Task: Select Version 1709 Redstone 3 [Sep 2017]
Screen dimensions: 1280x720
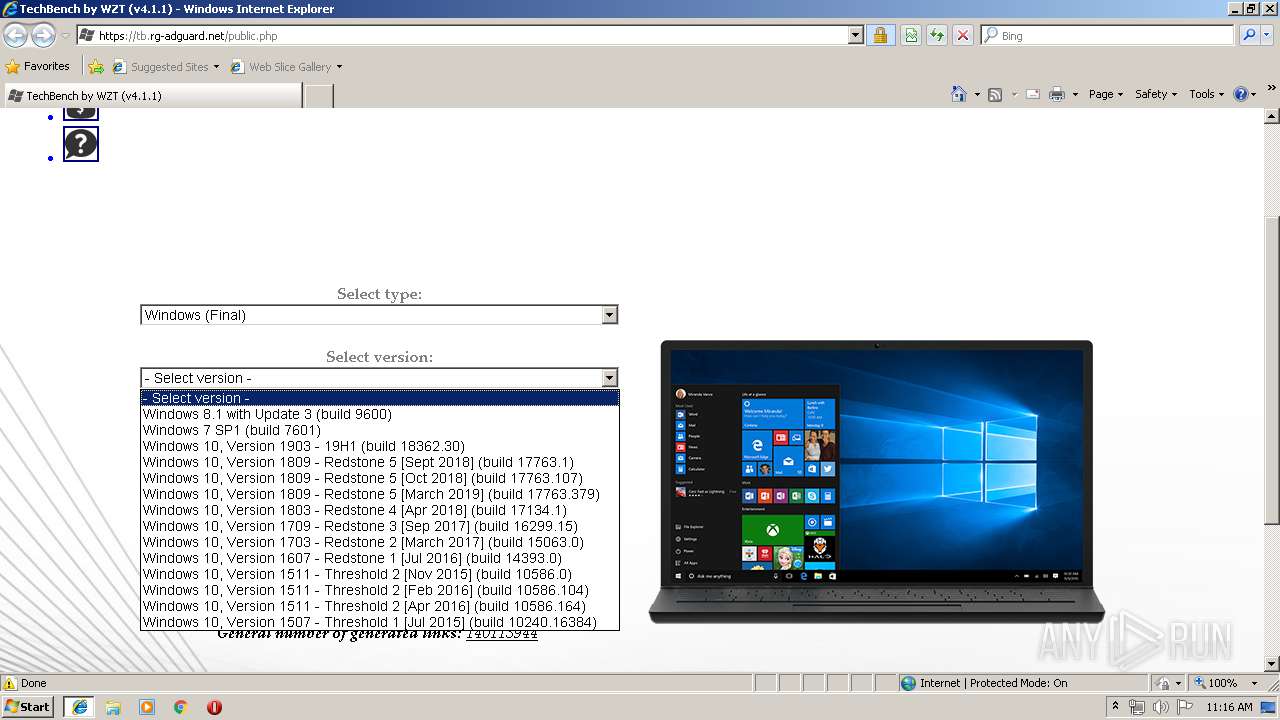Action: point(380,526)
